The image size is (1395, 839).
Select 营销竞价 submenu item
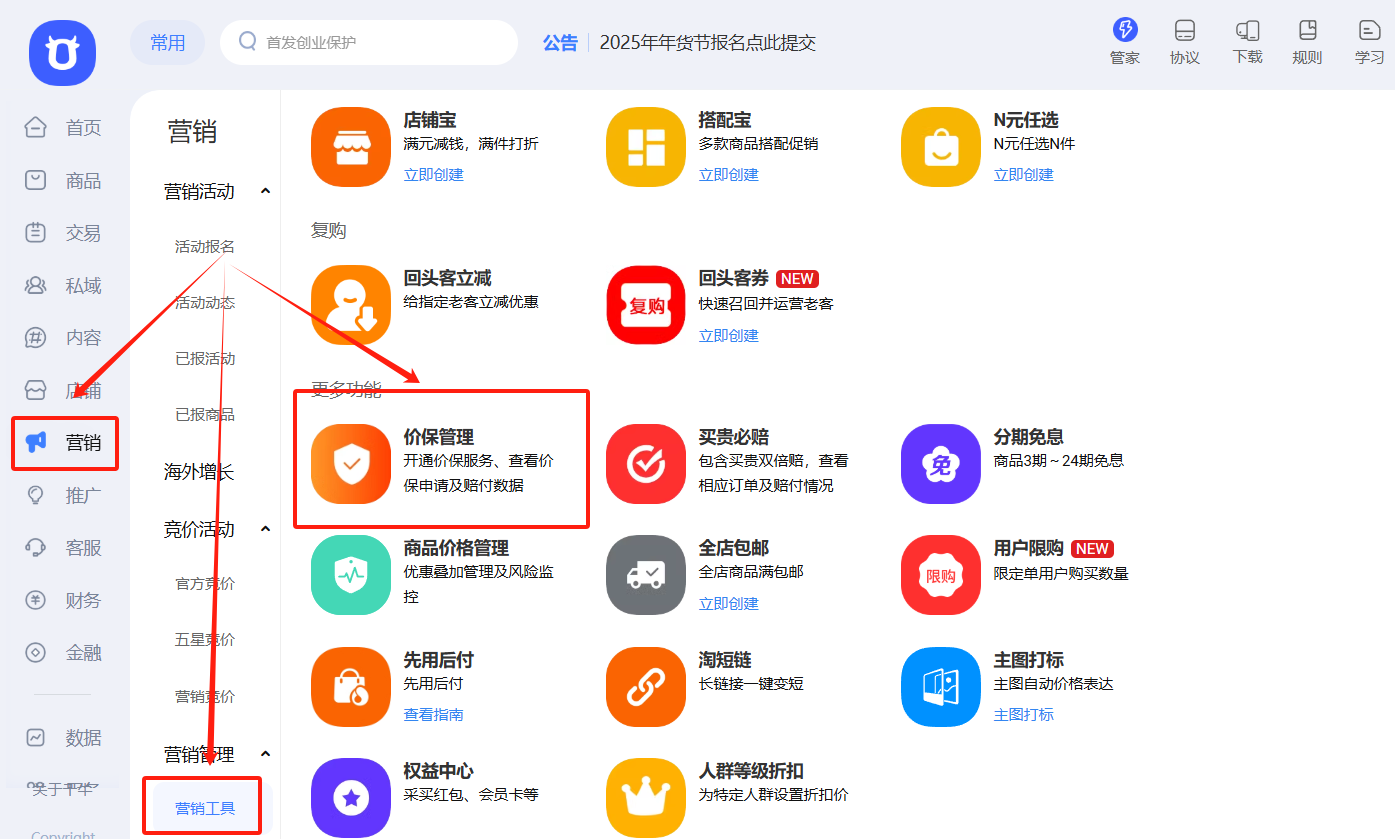click(x=205, y=696)
